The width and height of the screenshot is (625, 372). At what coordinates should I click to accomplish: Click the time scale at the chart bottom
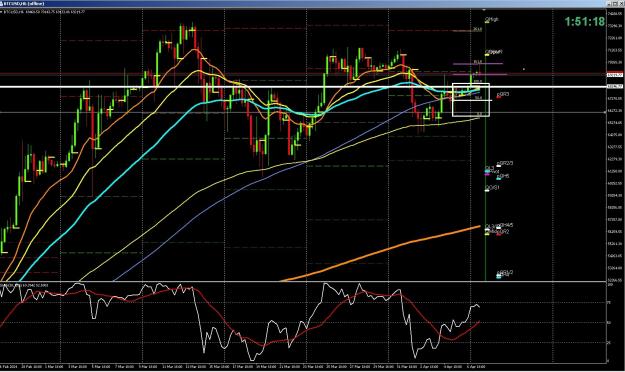pyautogui.click(x=303, y=366)
